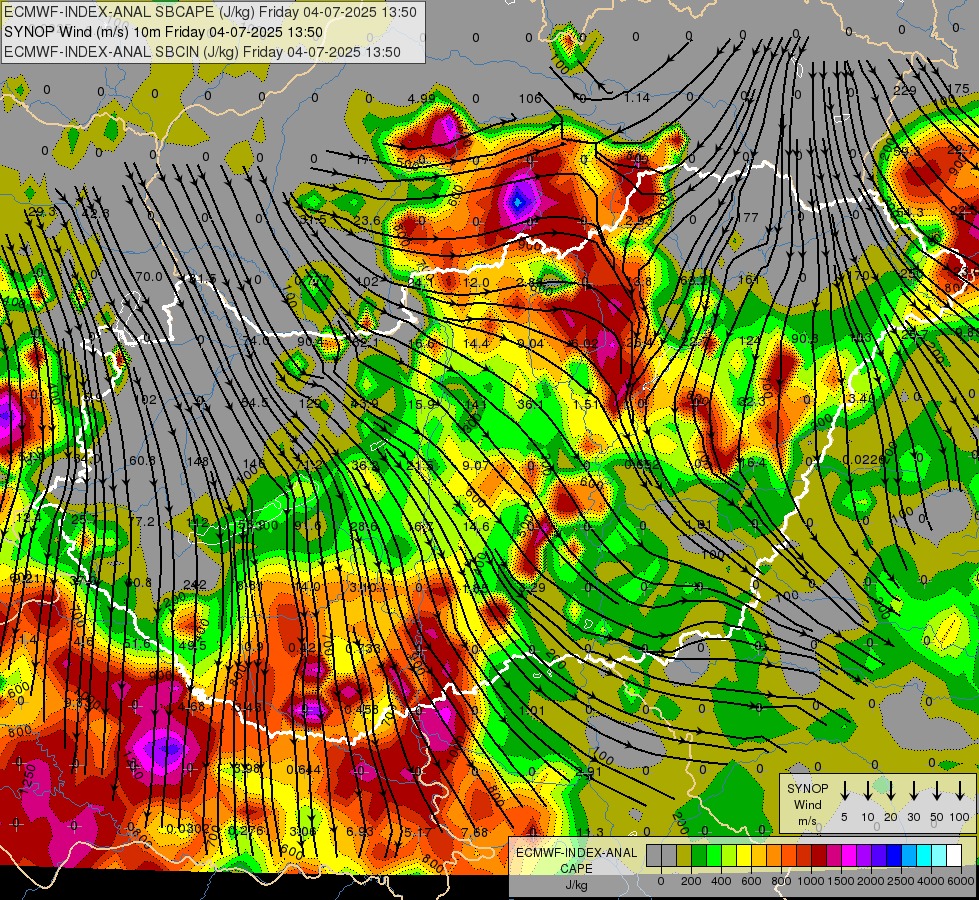979x900 pixels.
Task: Select the bright cyan CAPE legend swatch
Action: click(923, 856)
